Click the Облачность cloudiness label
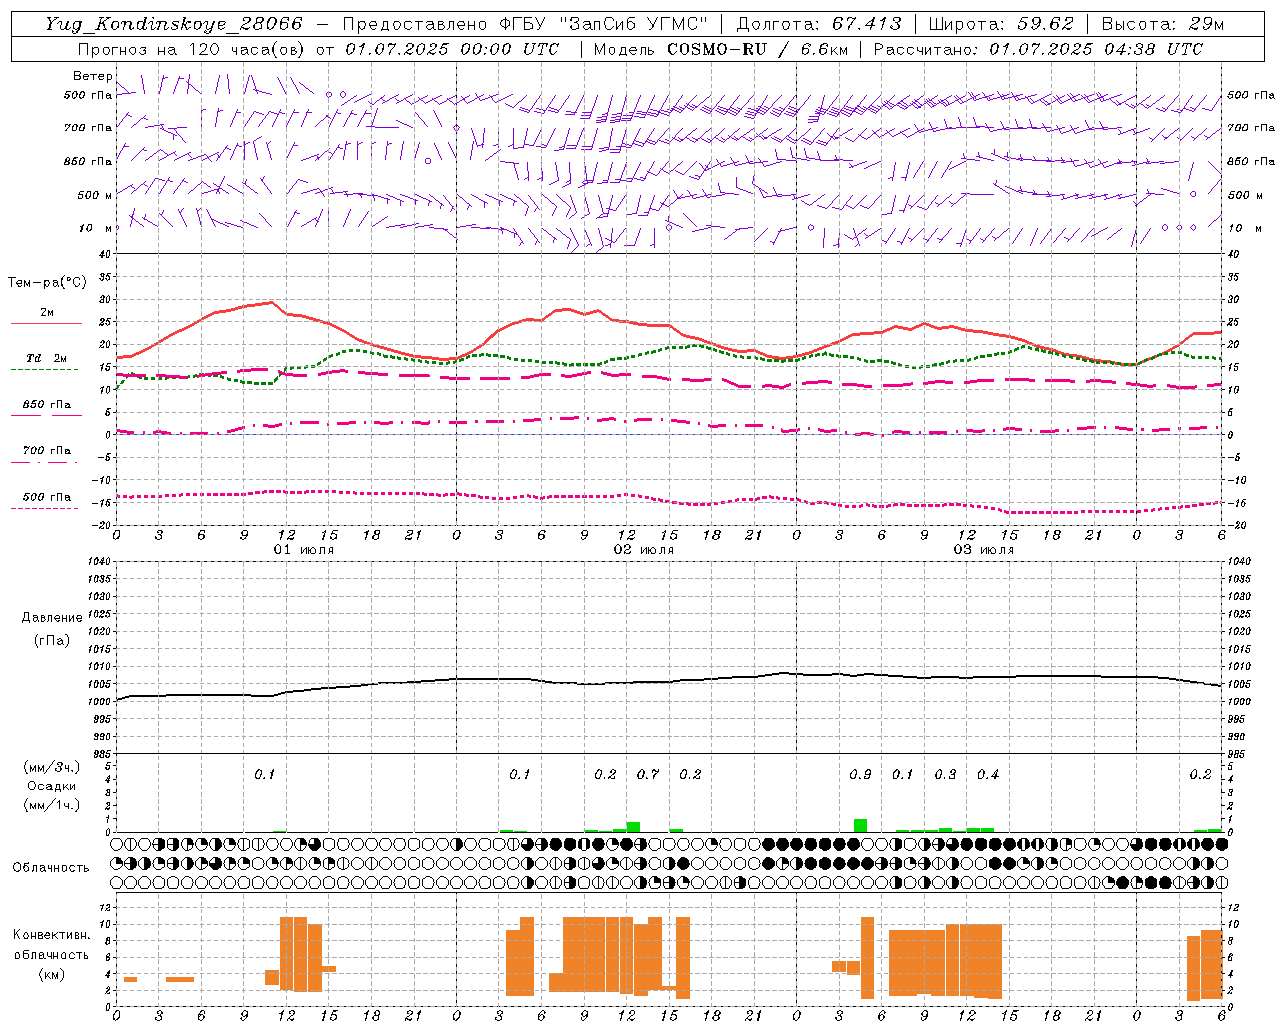The width and height of the screenshot is (1280, 1024). click(51, 867)
